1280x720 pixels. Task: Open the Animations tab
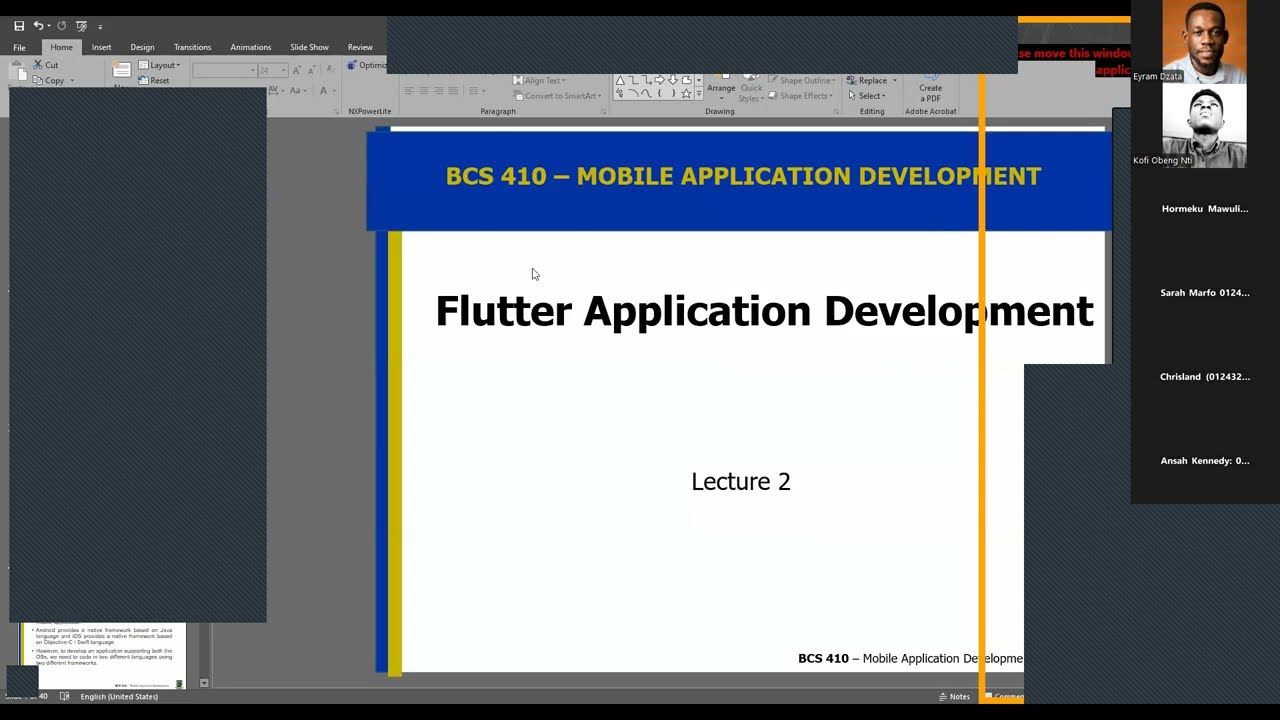[x=251, y=47]
